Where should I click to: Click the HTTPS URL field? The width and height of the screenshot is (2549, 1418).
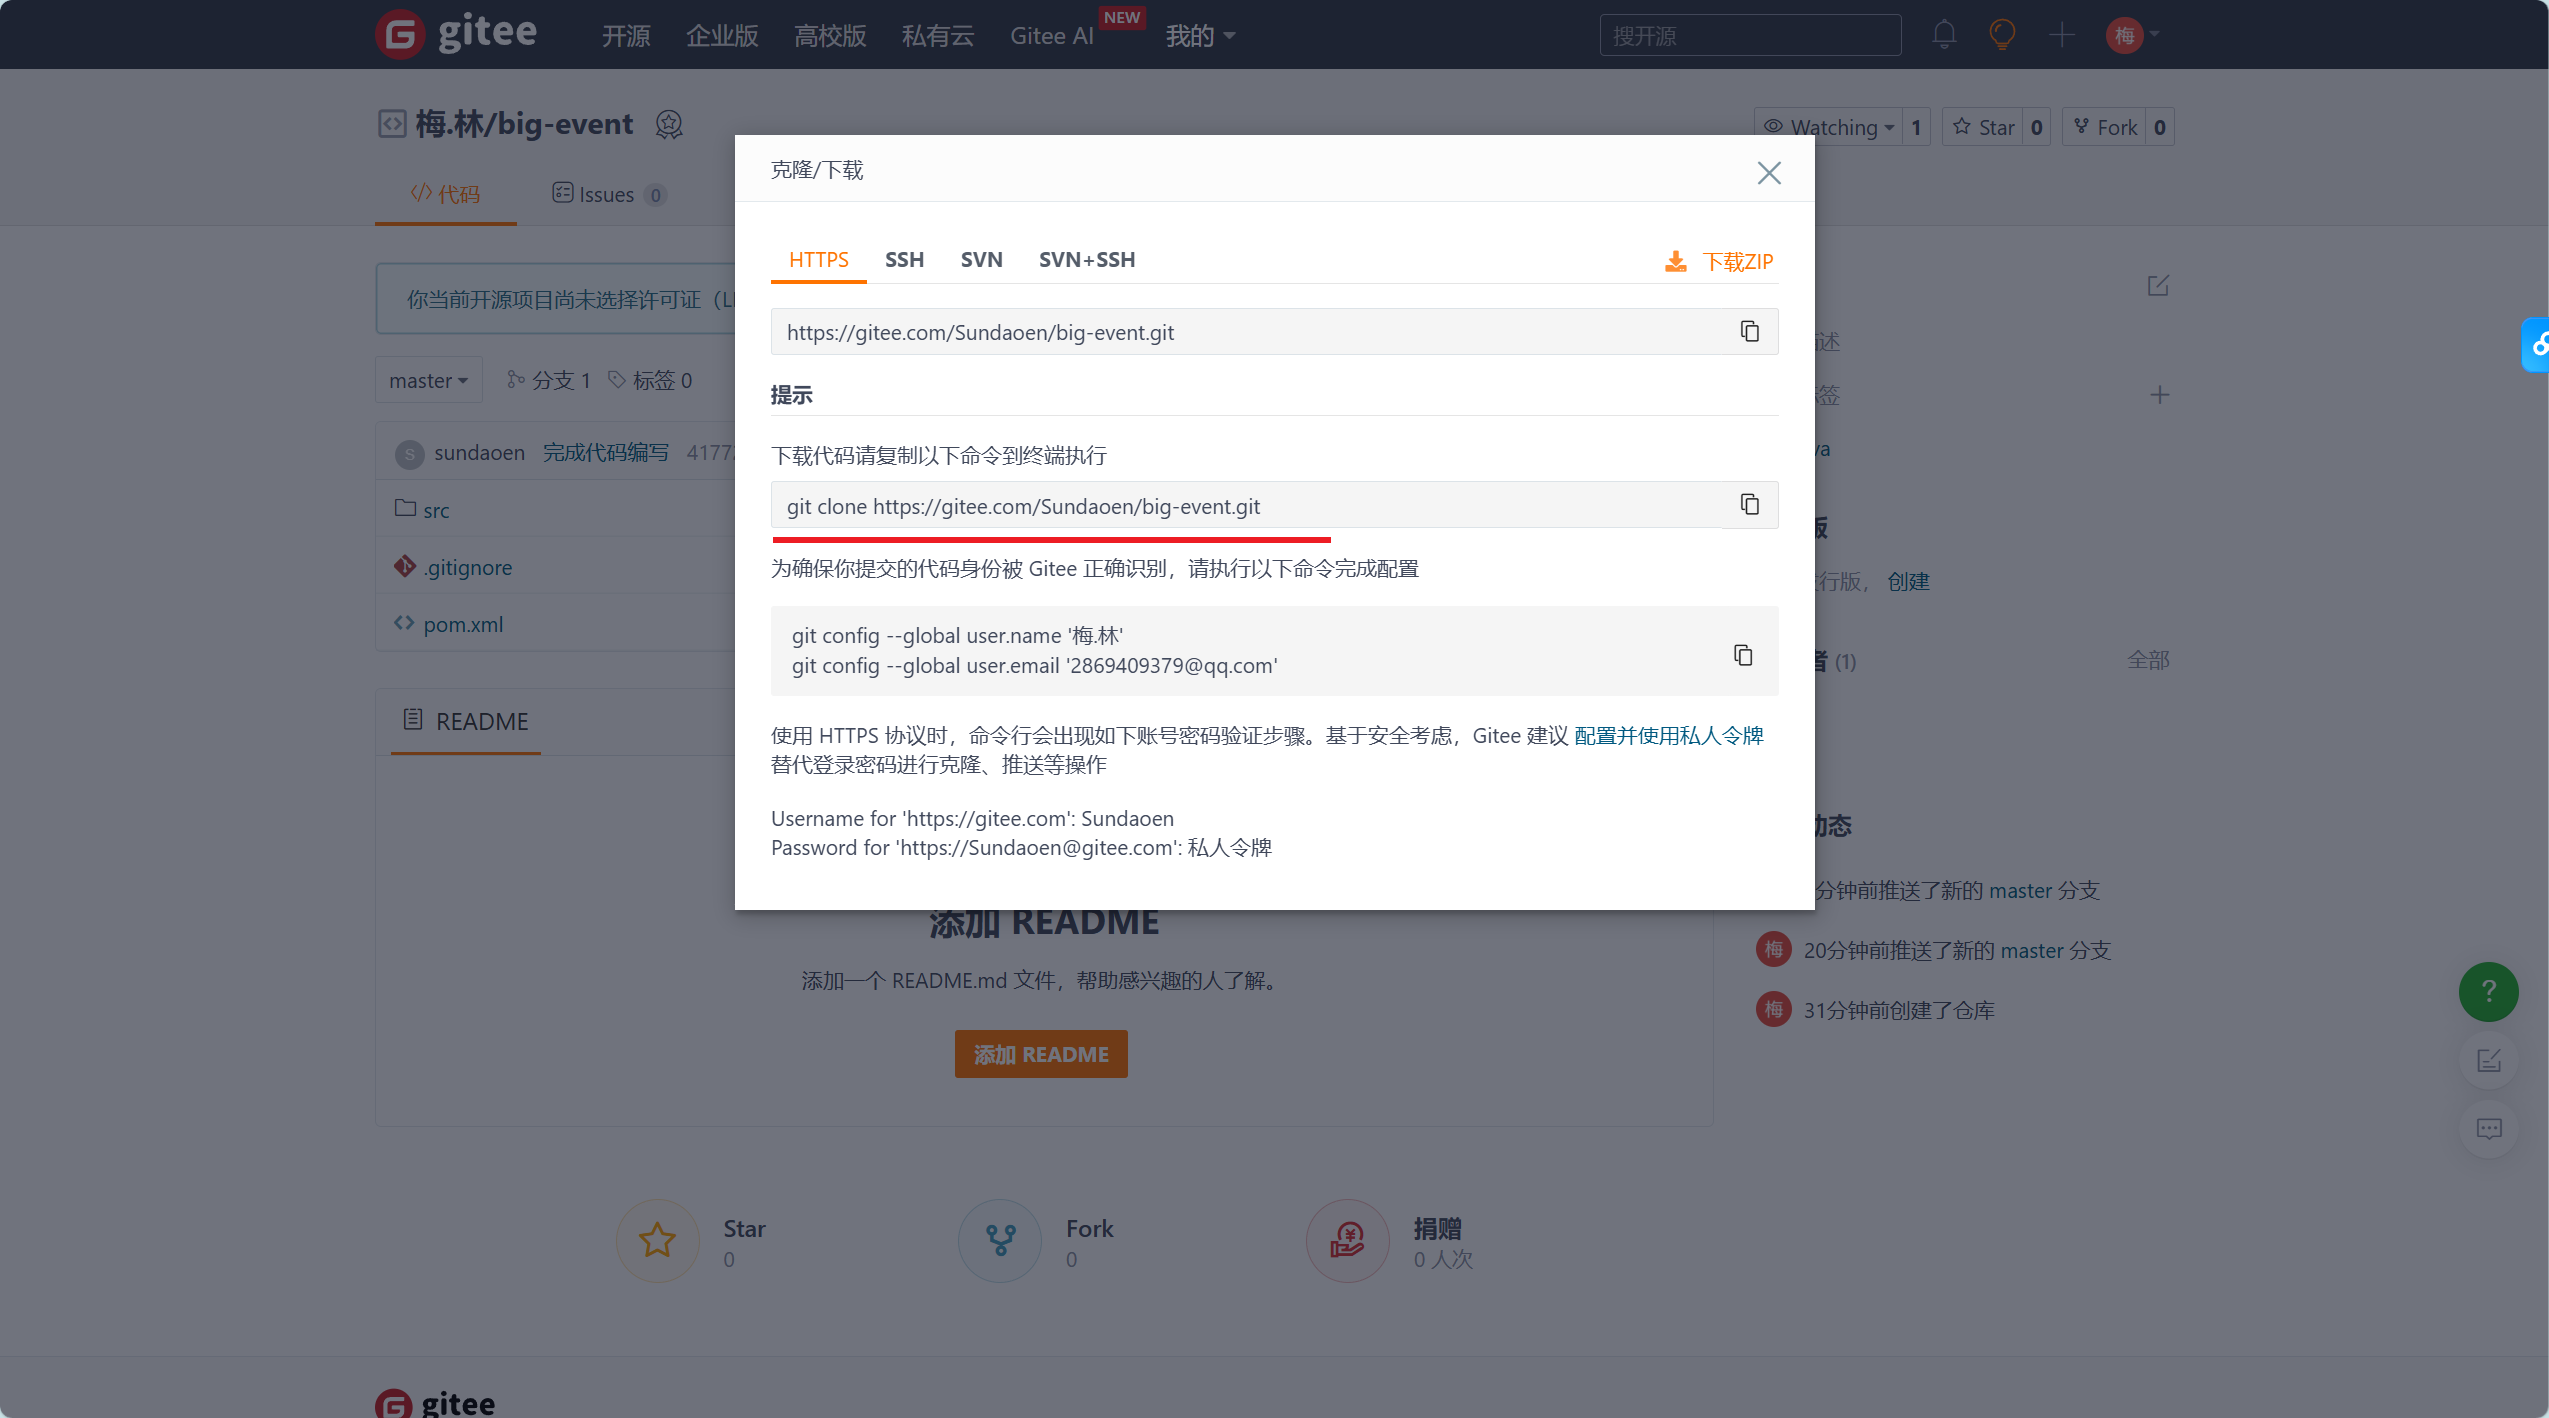[x=1274, y=332]
